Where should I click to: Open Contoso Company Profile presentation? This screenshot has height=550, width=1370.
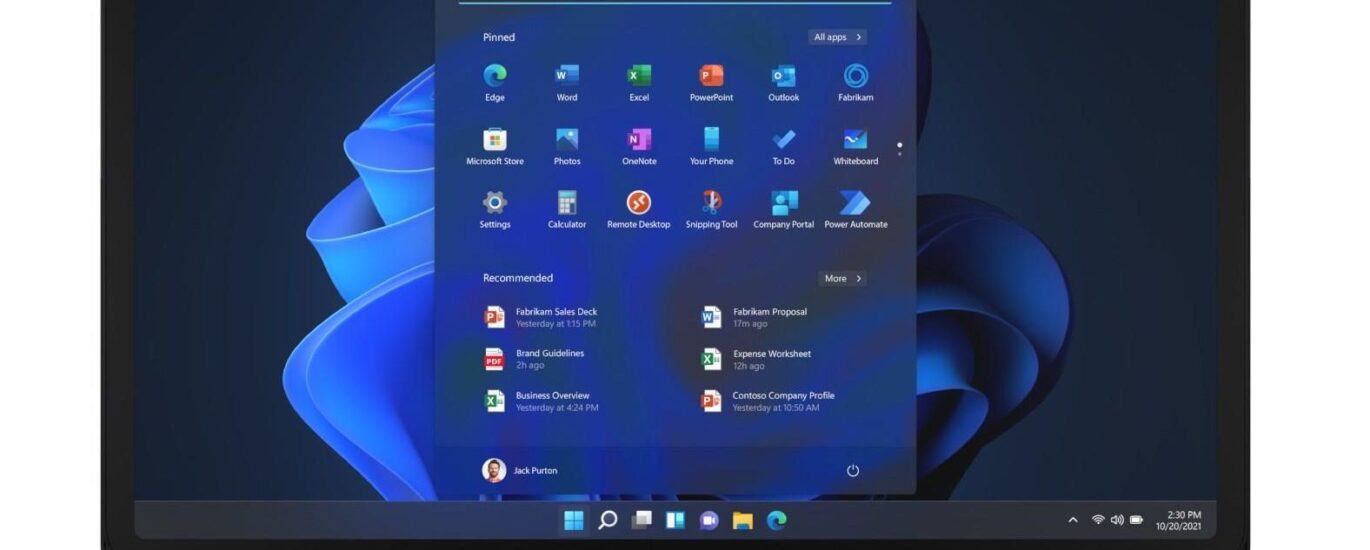768,401
